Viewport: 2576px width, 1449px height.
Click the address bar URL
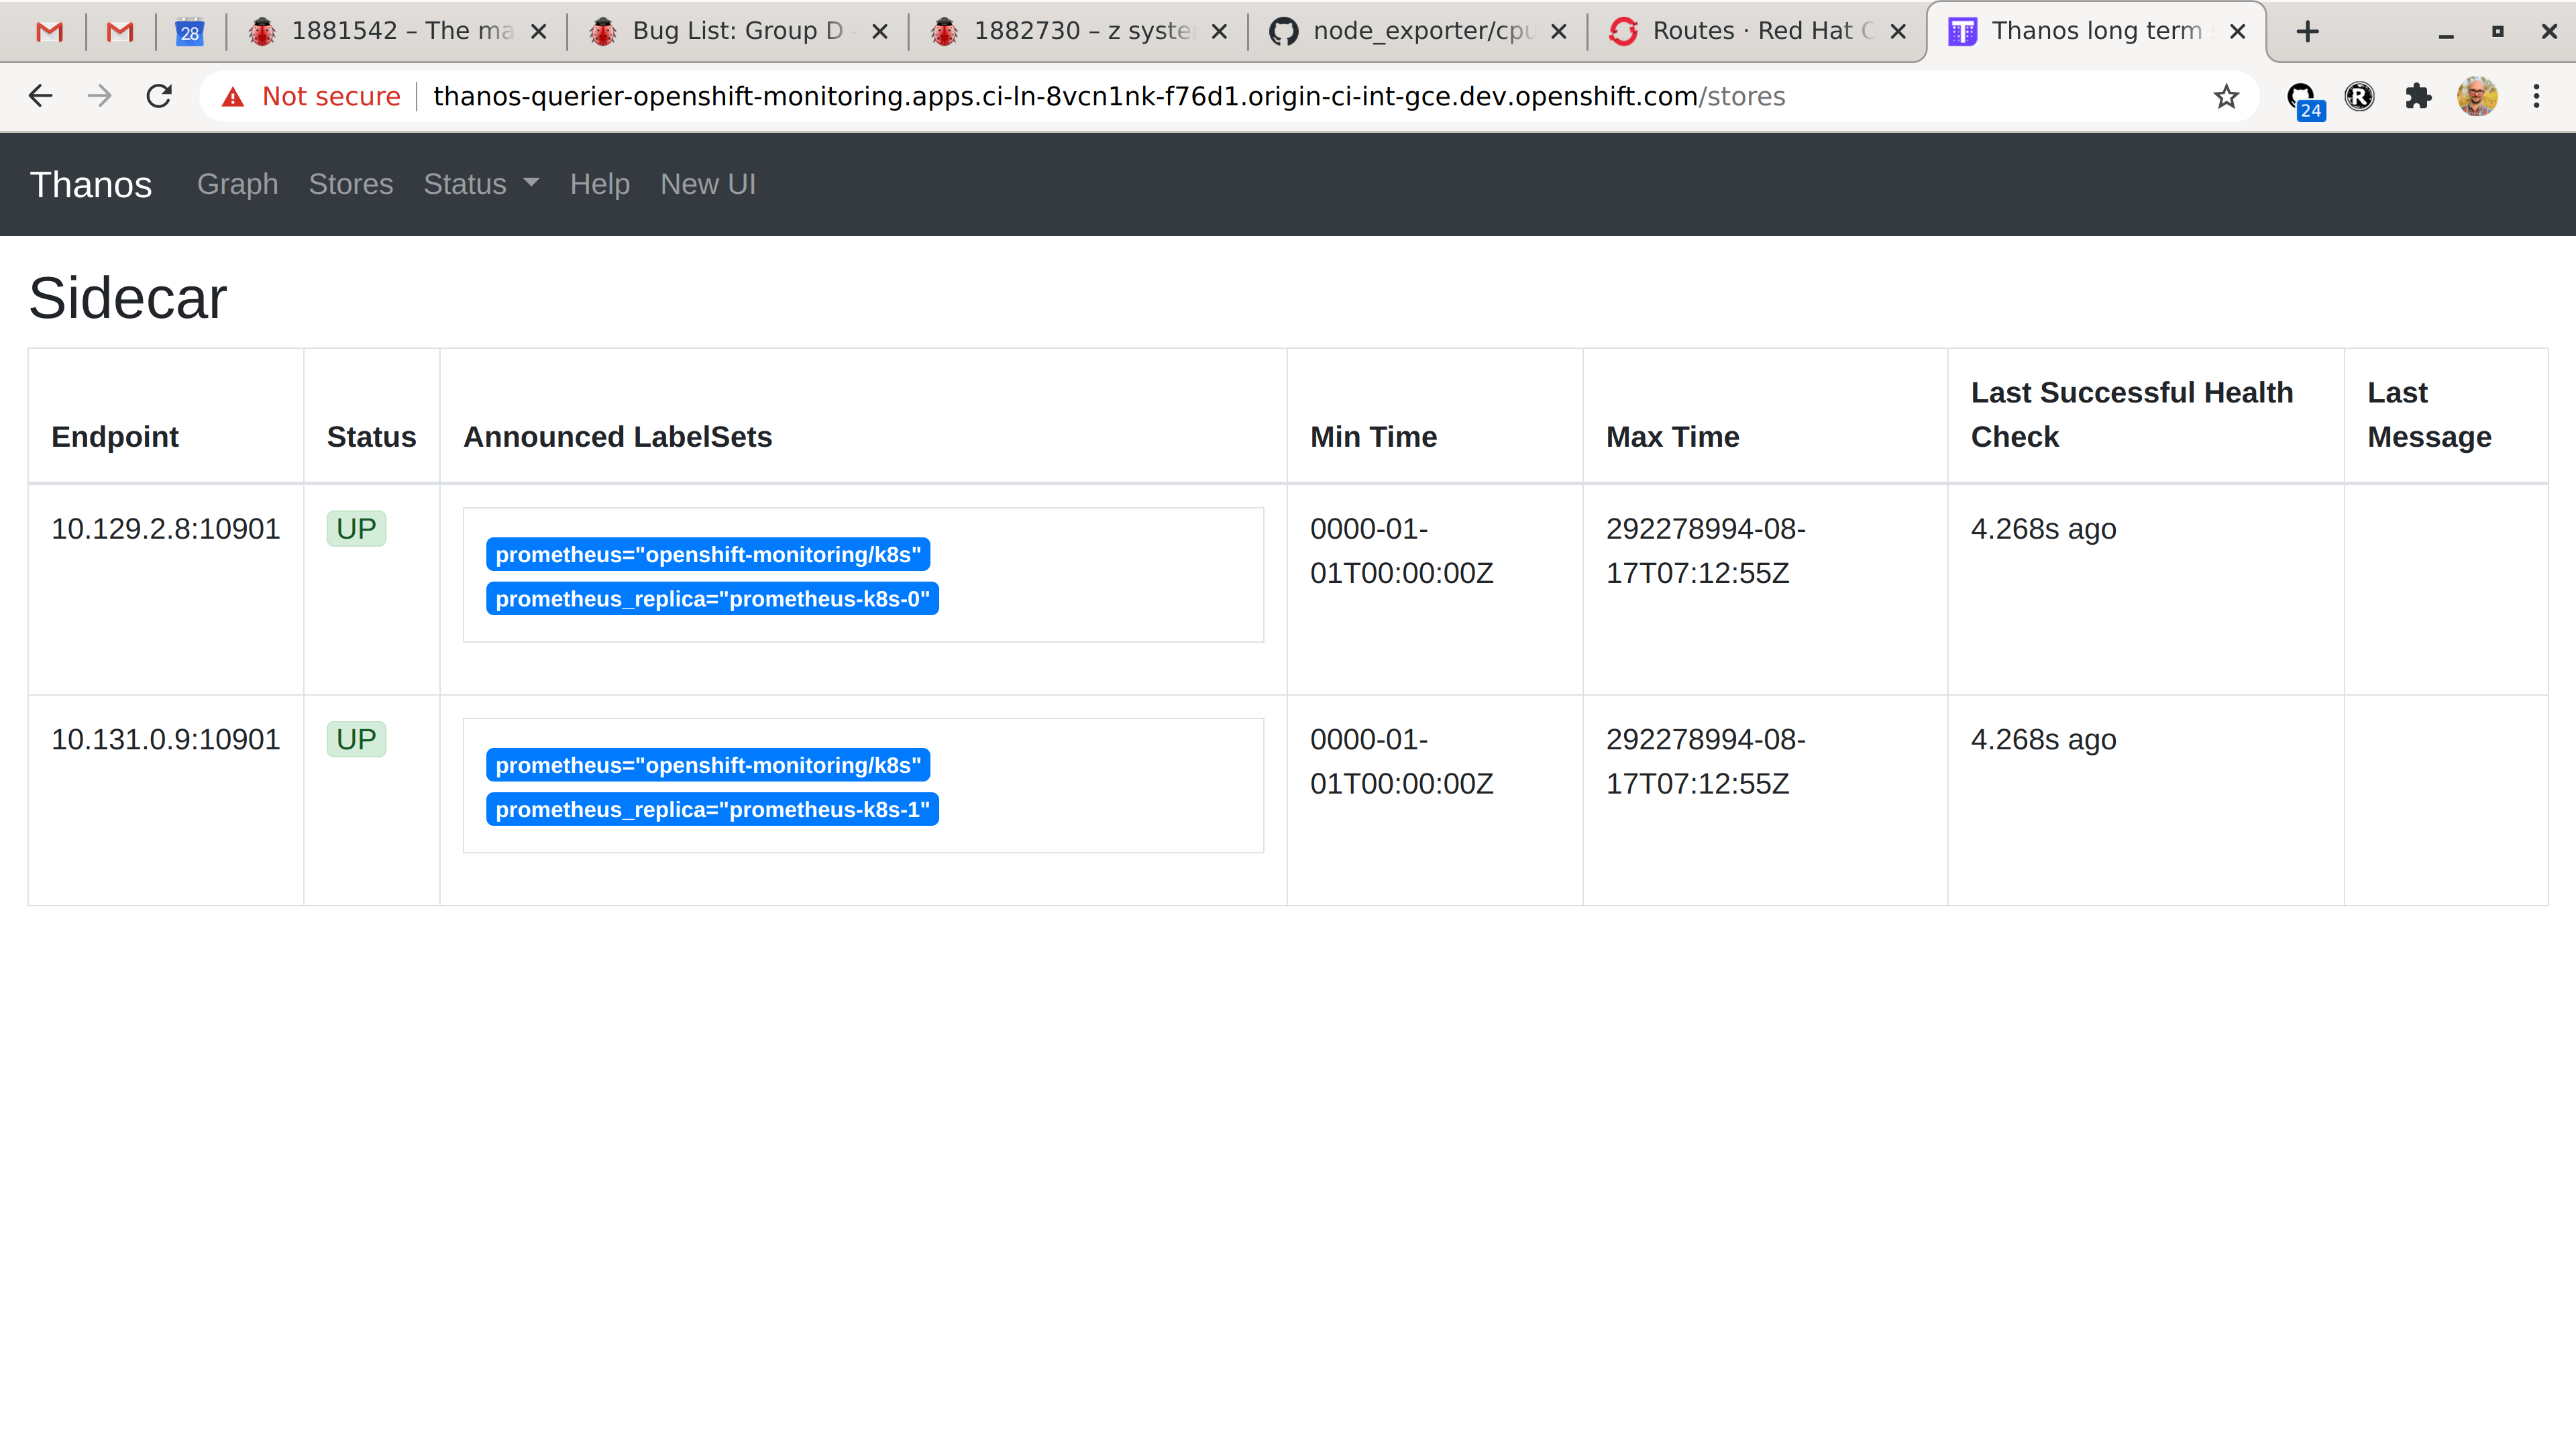click(1109, 96)
